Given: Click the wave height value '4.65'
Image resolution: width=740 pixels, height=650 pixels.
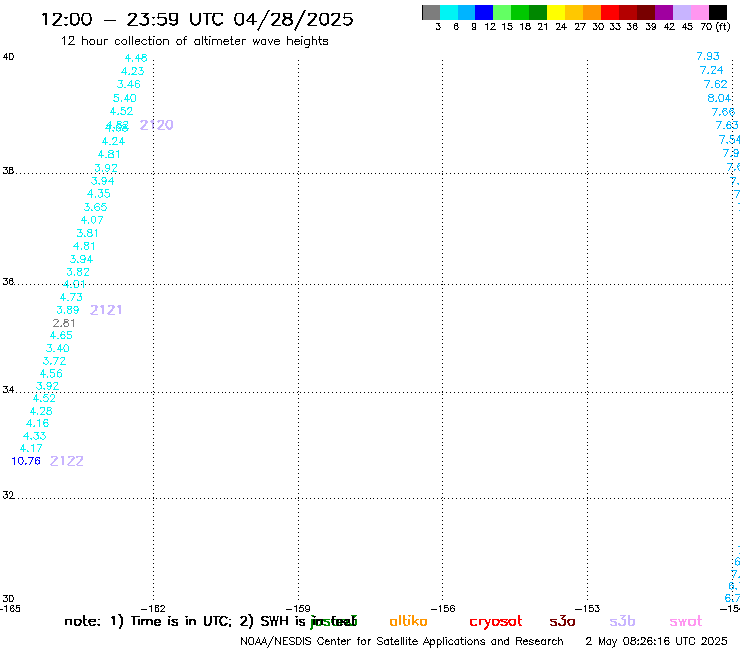Looking at the screenshot, I should click(61, 336).
